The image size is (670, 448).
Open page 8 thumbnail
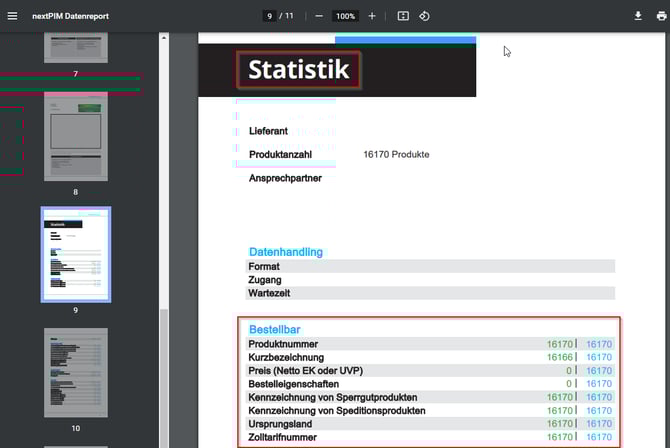pyautogui.click(x=75, y=134)
